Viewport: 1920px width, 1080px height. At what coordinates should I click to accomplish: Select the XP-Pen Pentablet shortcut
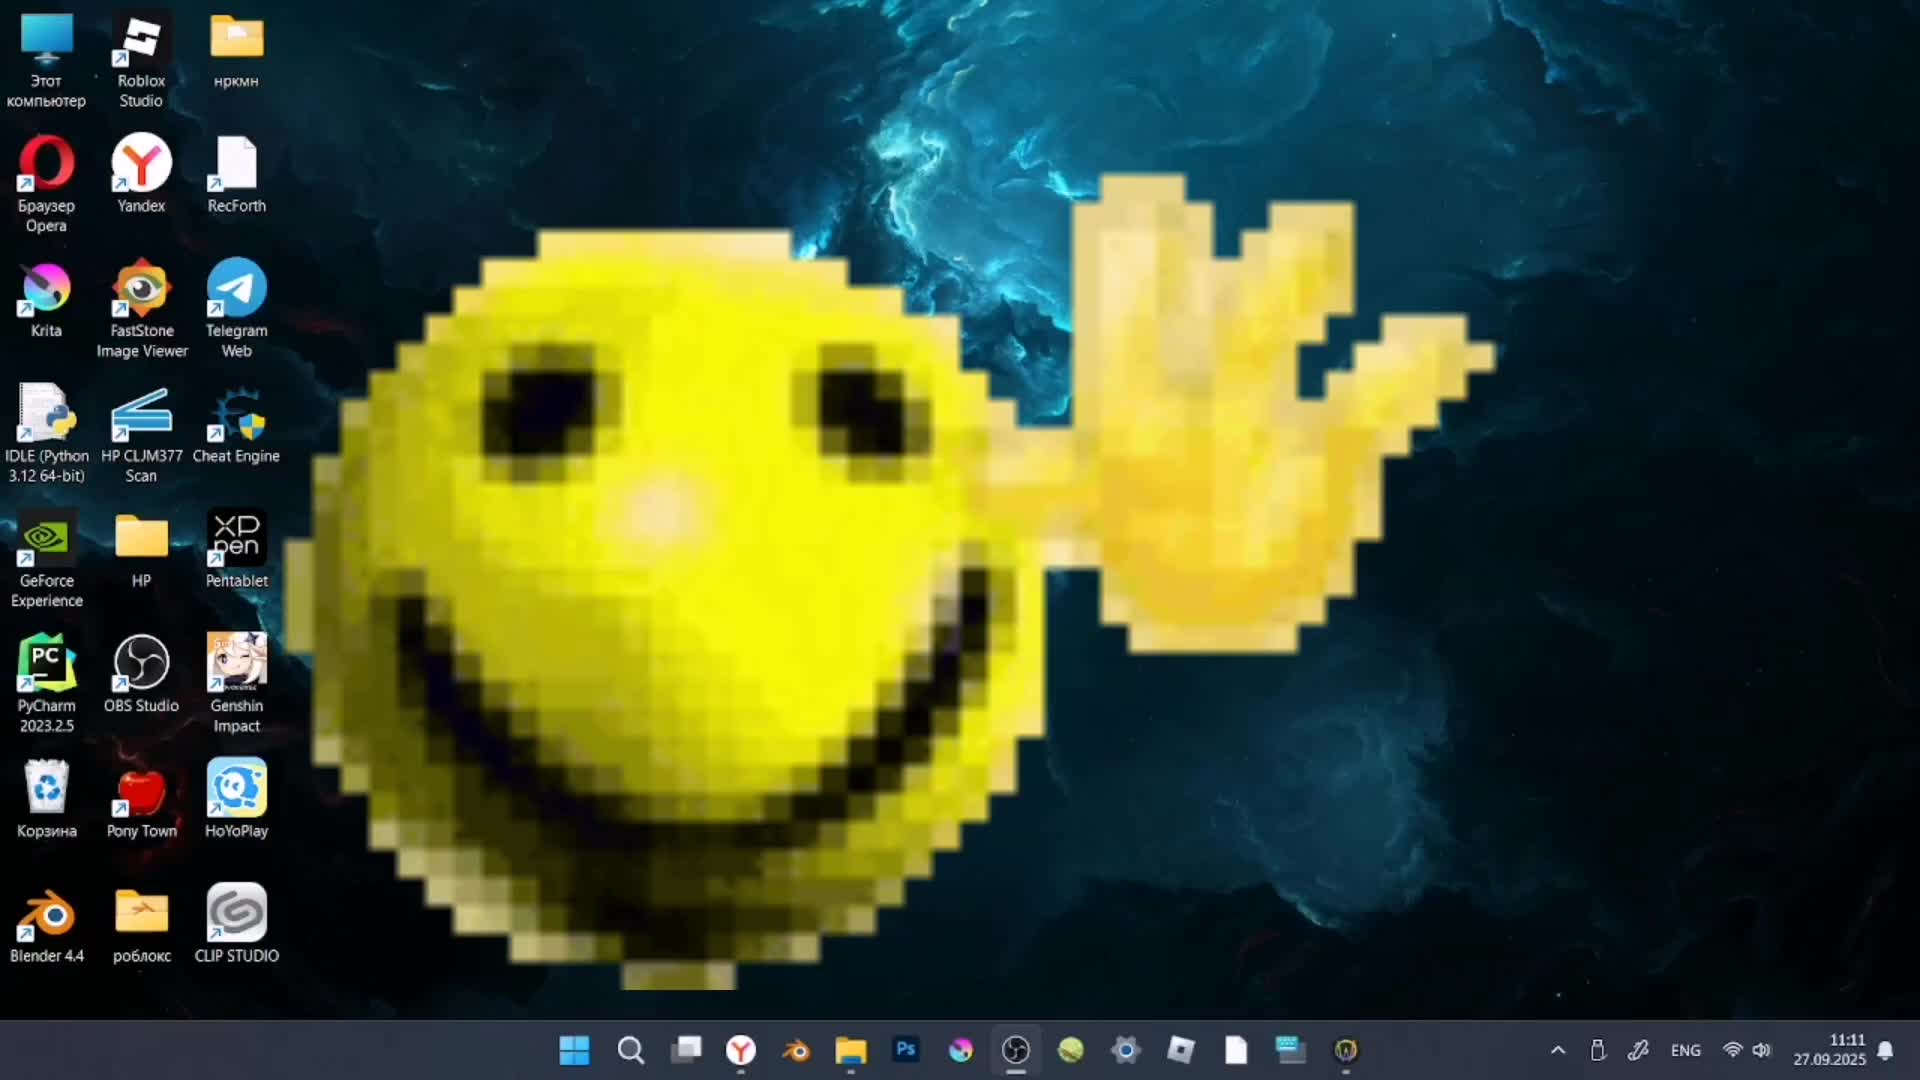pyautogui.click(x=236, y=550)
